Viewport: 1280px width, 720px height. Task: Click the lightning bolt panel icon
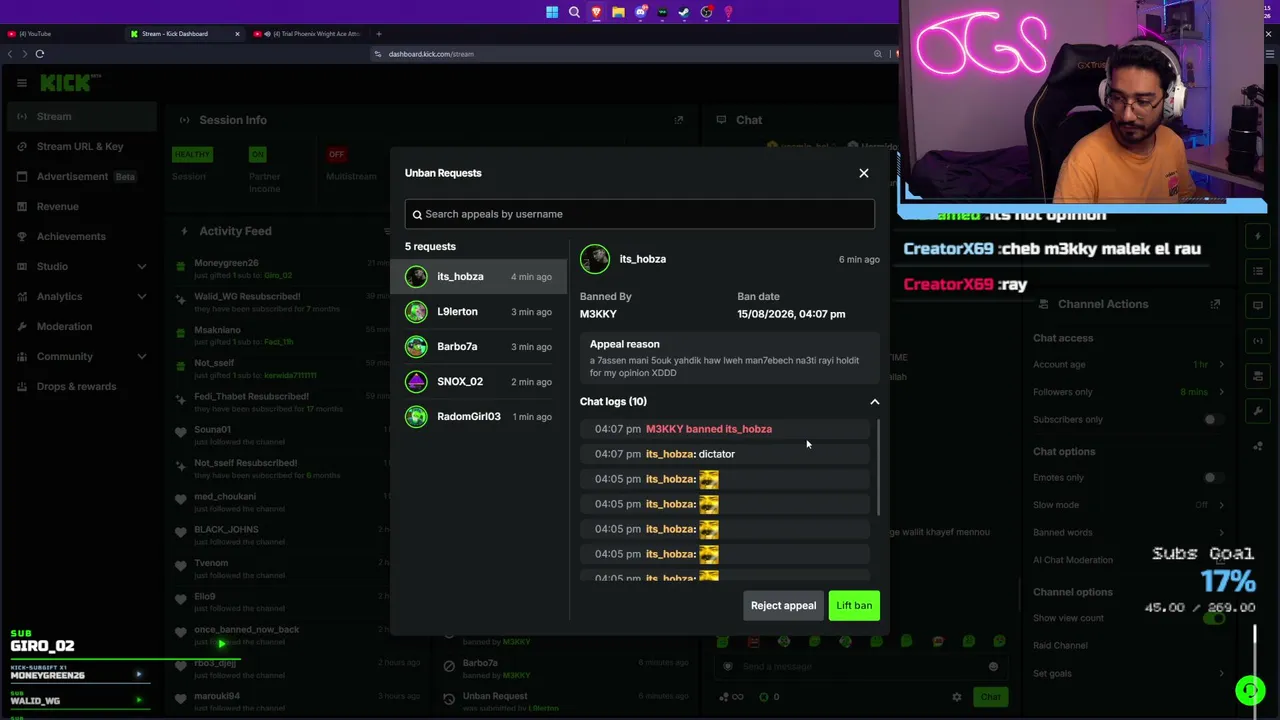[x=1258, y=236]
